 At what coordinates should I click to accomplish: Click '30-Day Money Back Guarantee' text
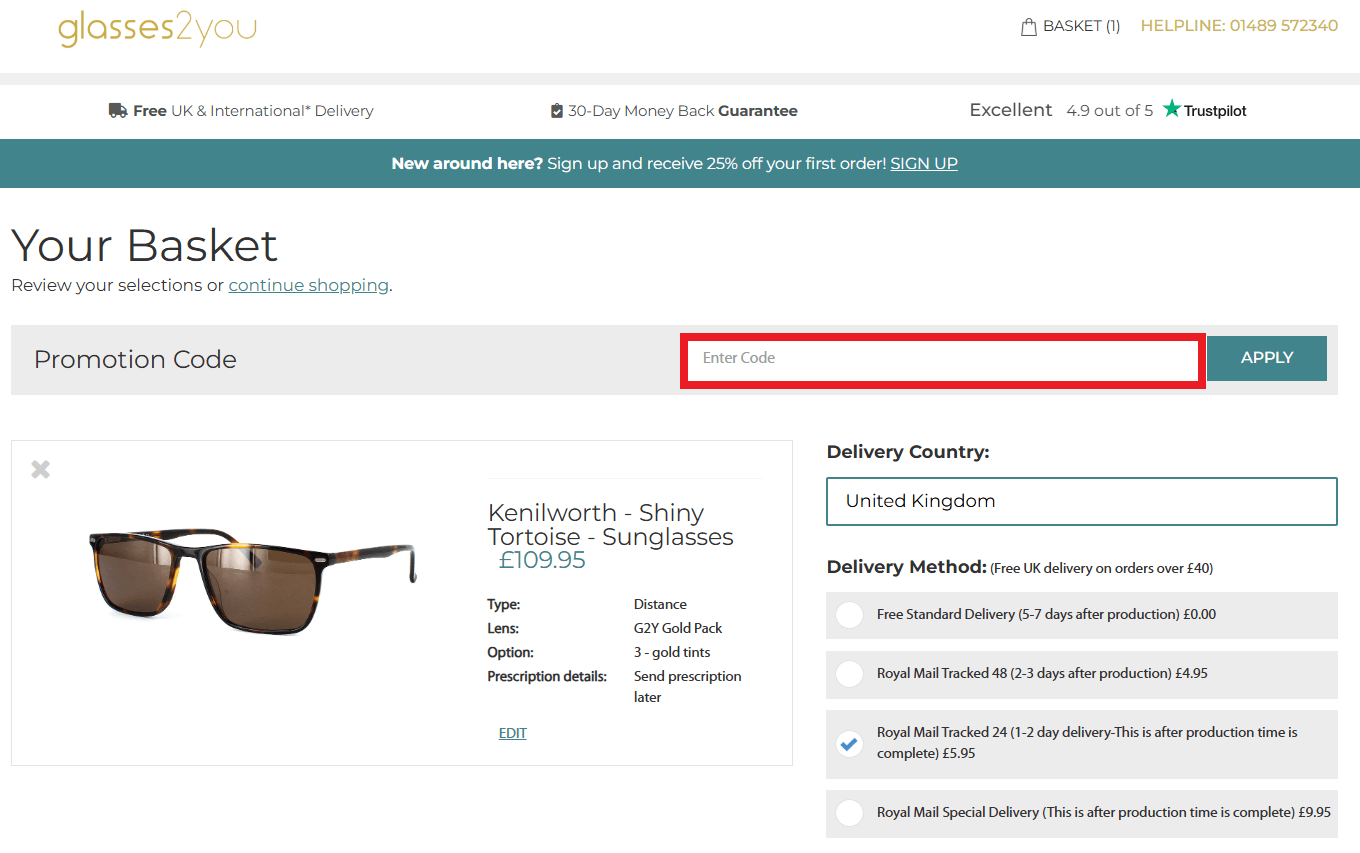[683, 111]
